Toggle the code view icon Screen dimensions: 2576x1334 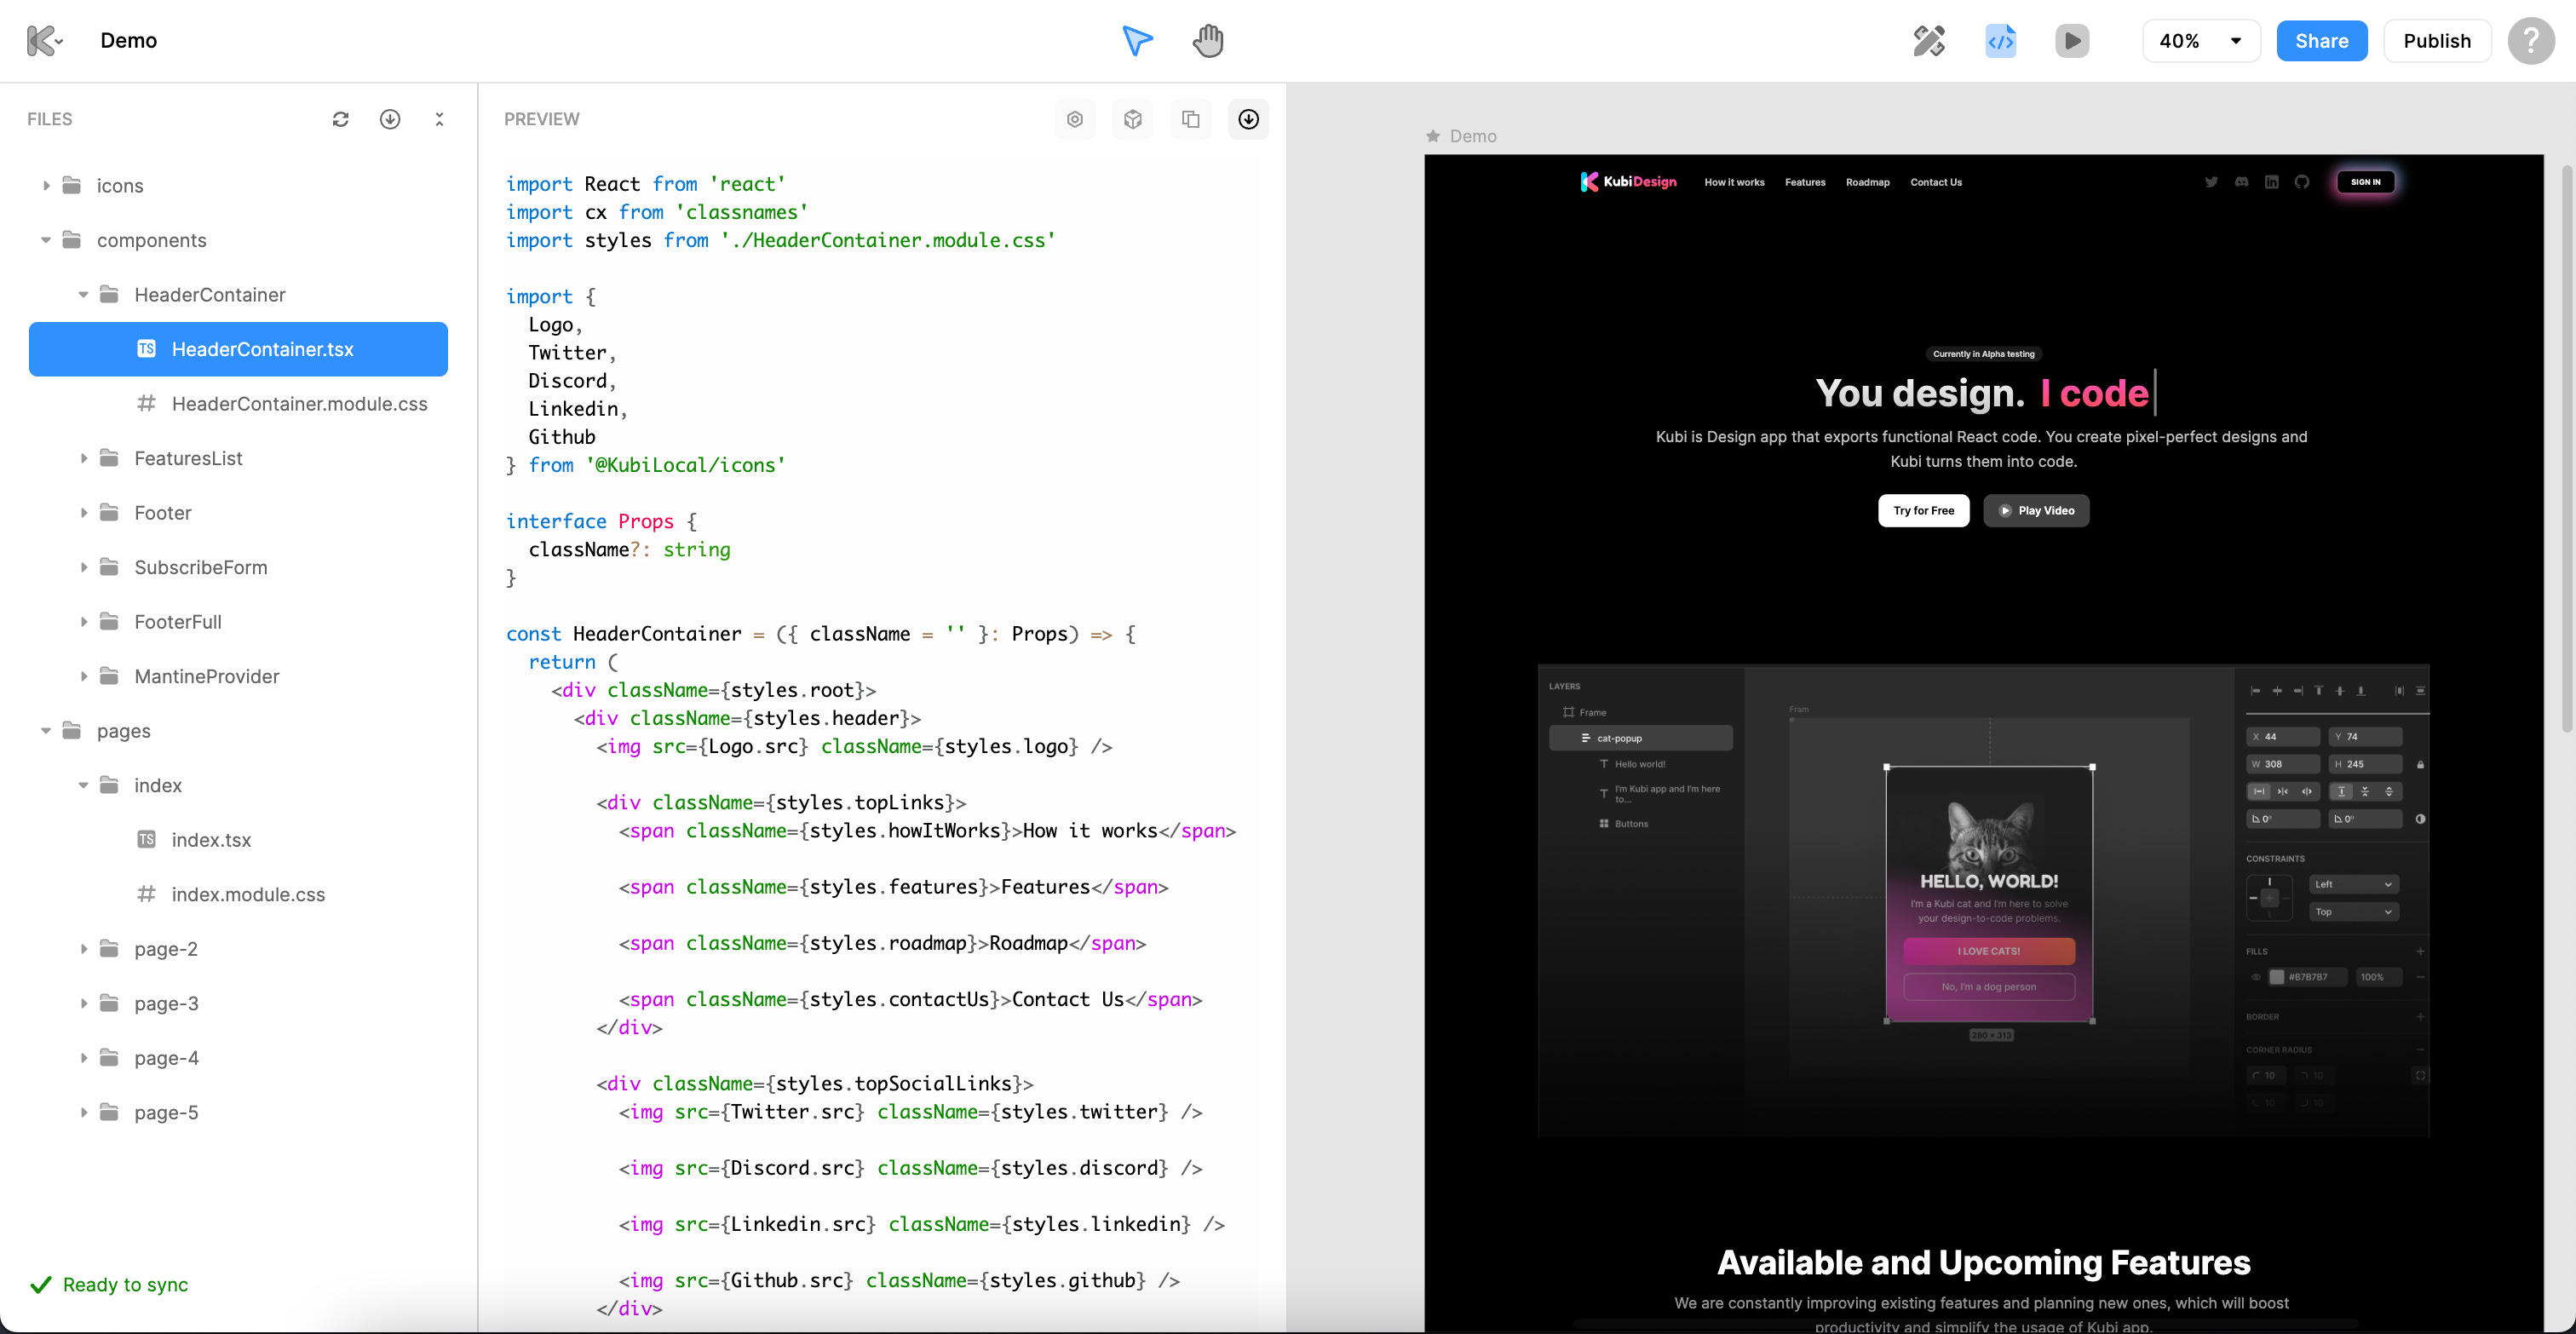click(x=2000, y=41)
